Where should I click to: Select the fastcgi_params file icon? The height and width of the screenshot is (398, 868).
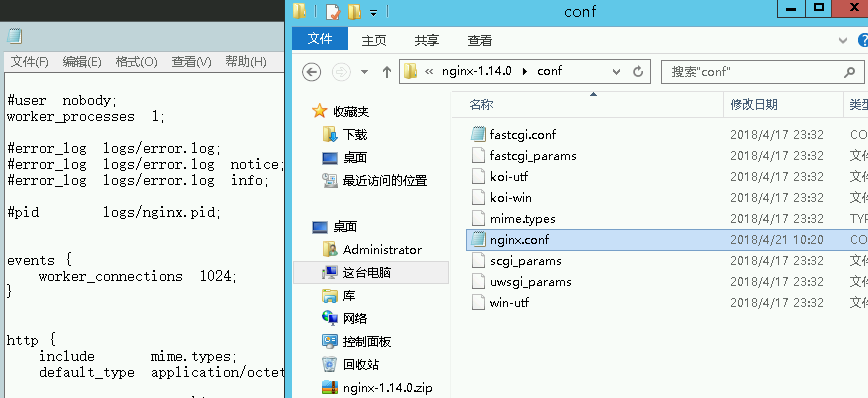pyautogui.click(x=478, y=155)
